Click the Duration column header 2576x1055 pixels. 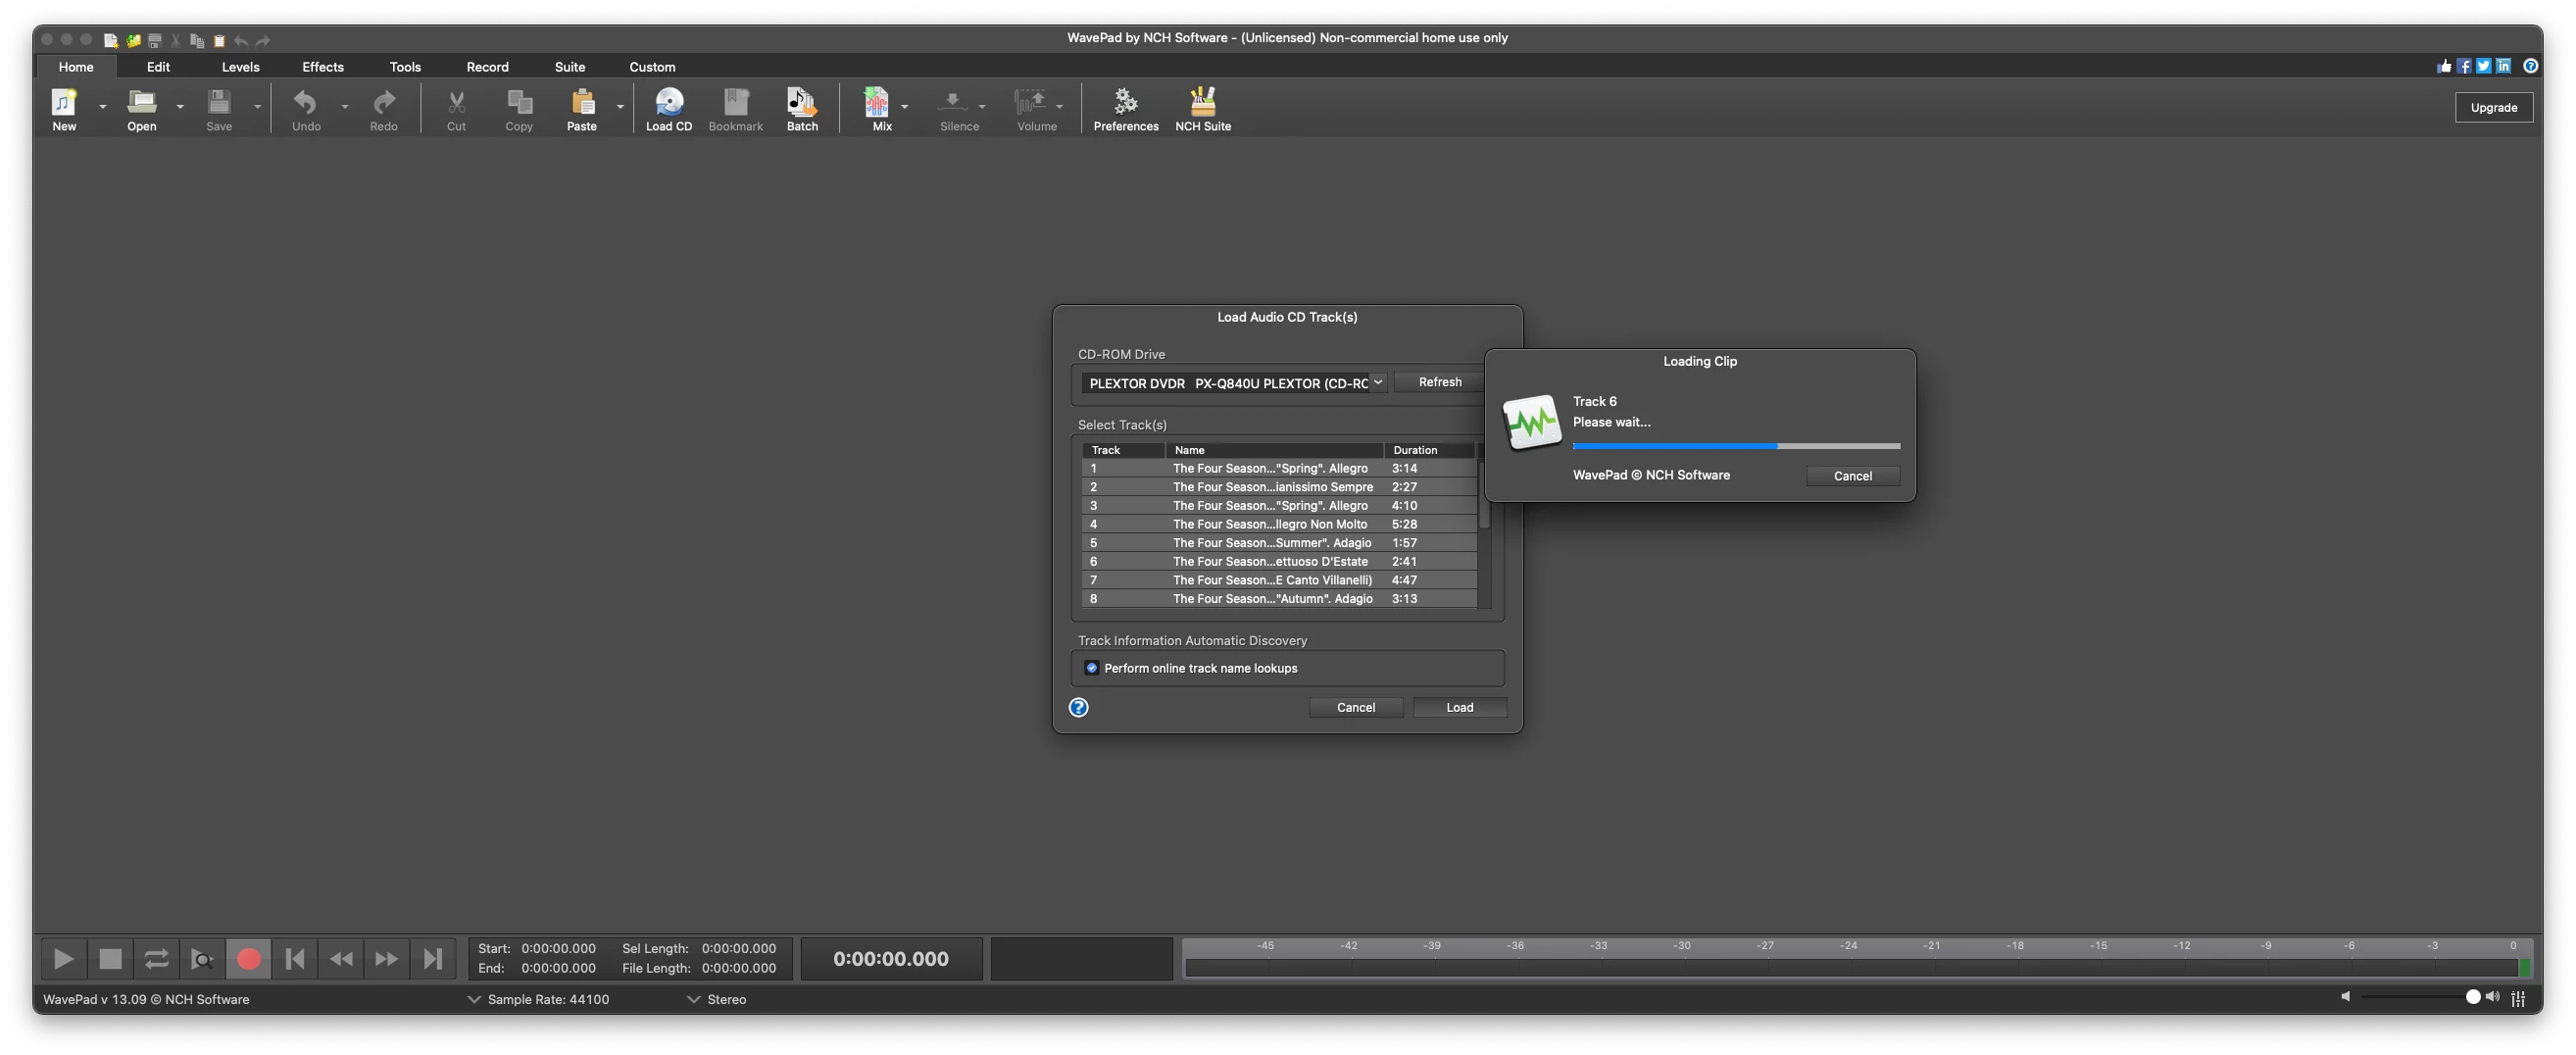click(1430, 450)
